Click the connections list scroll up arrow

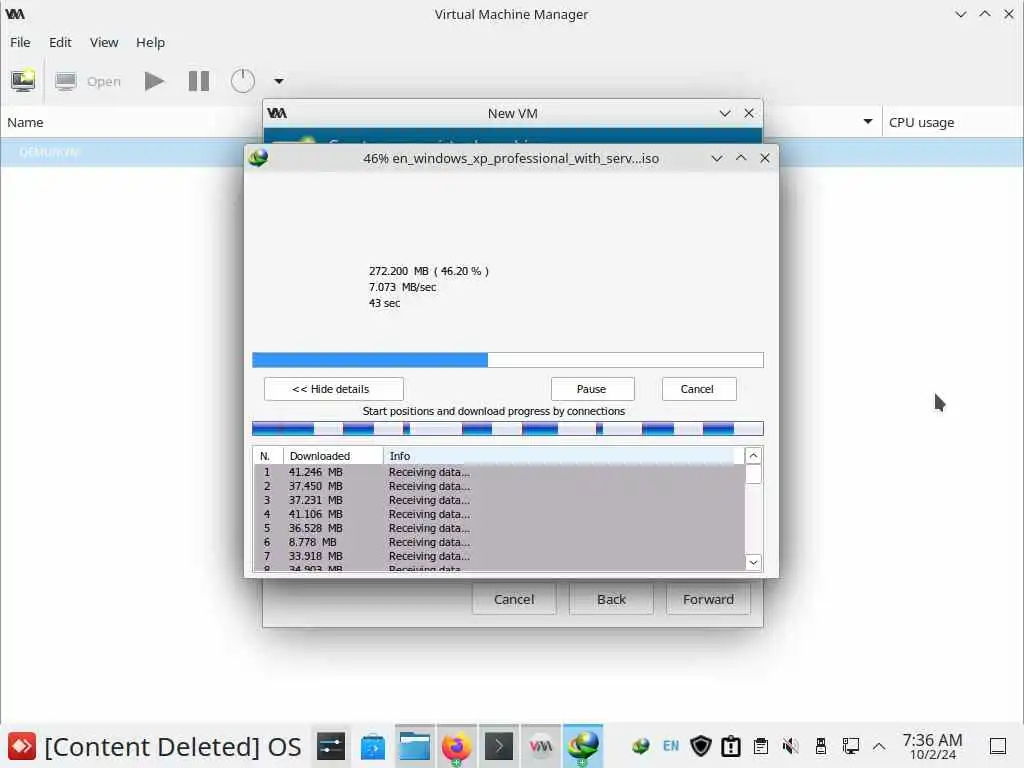point(753,456)
